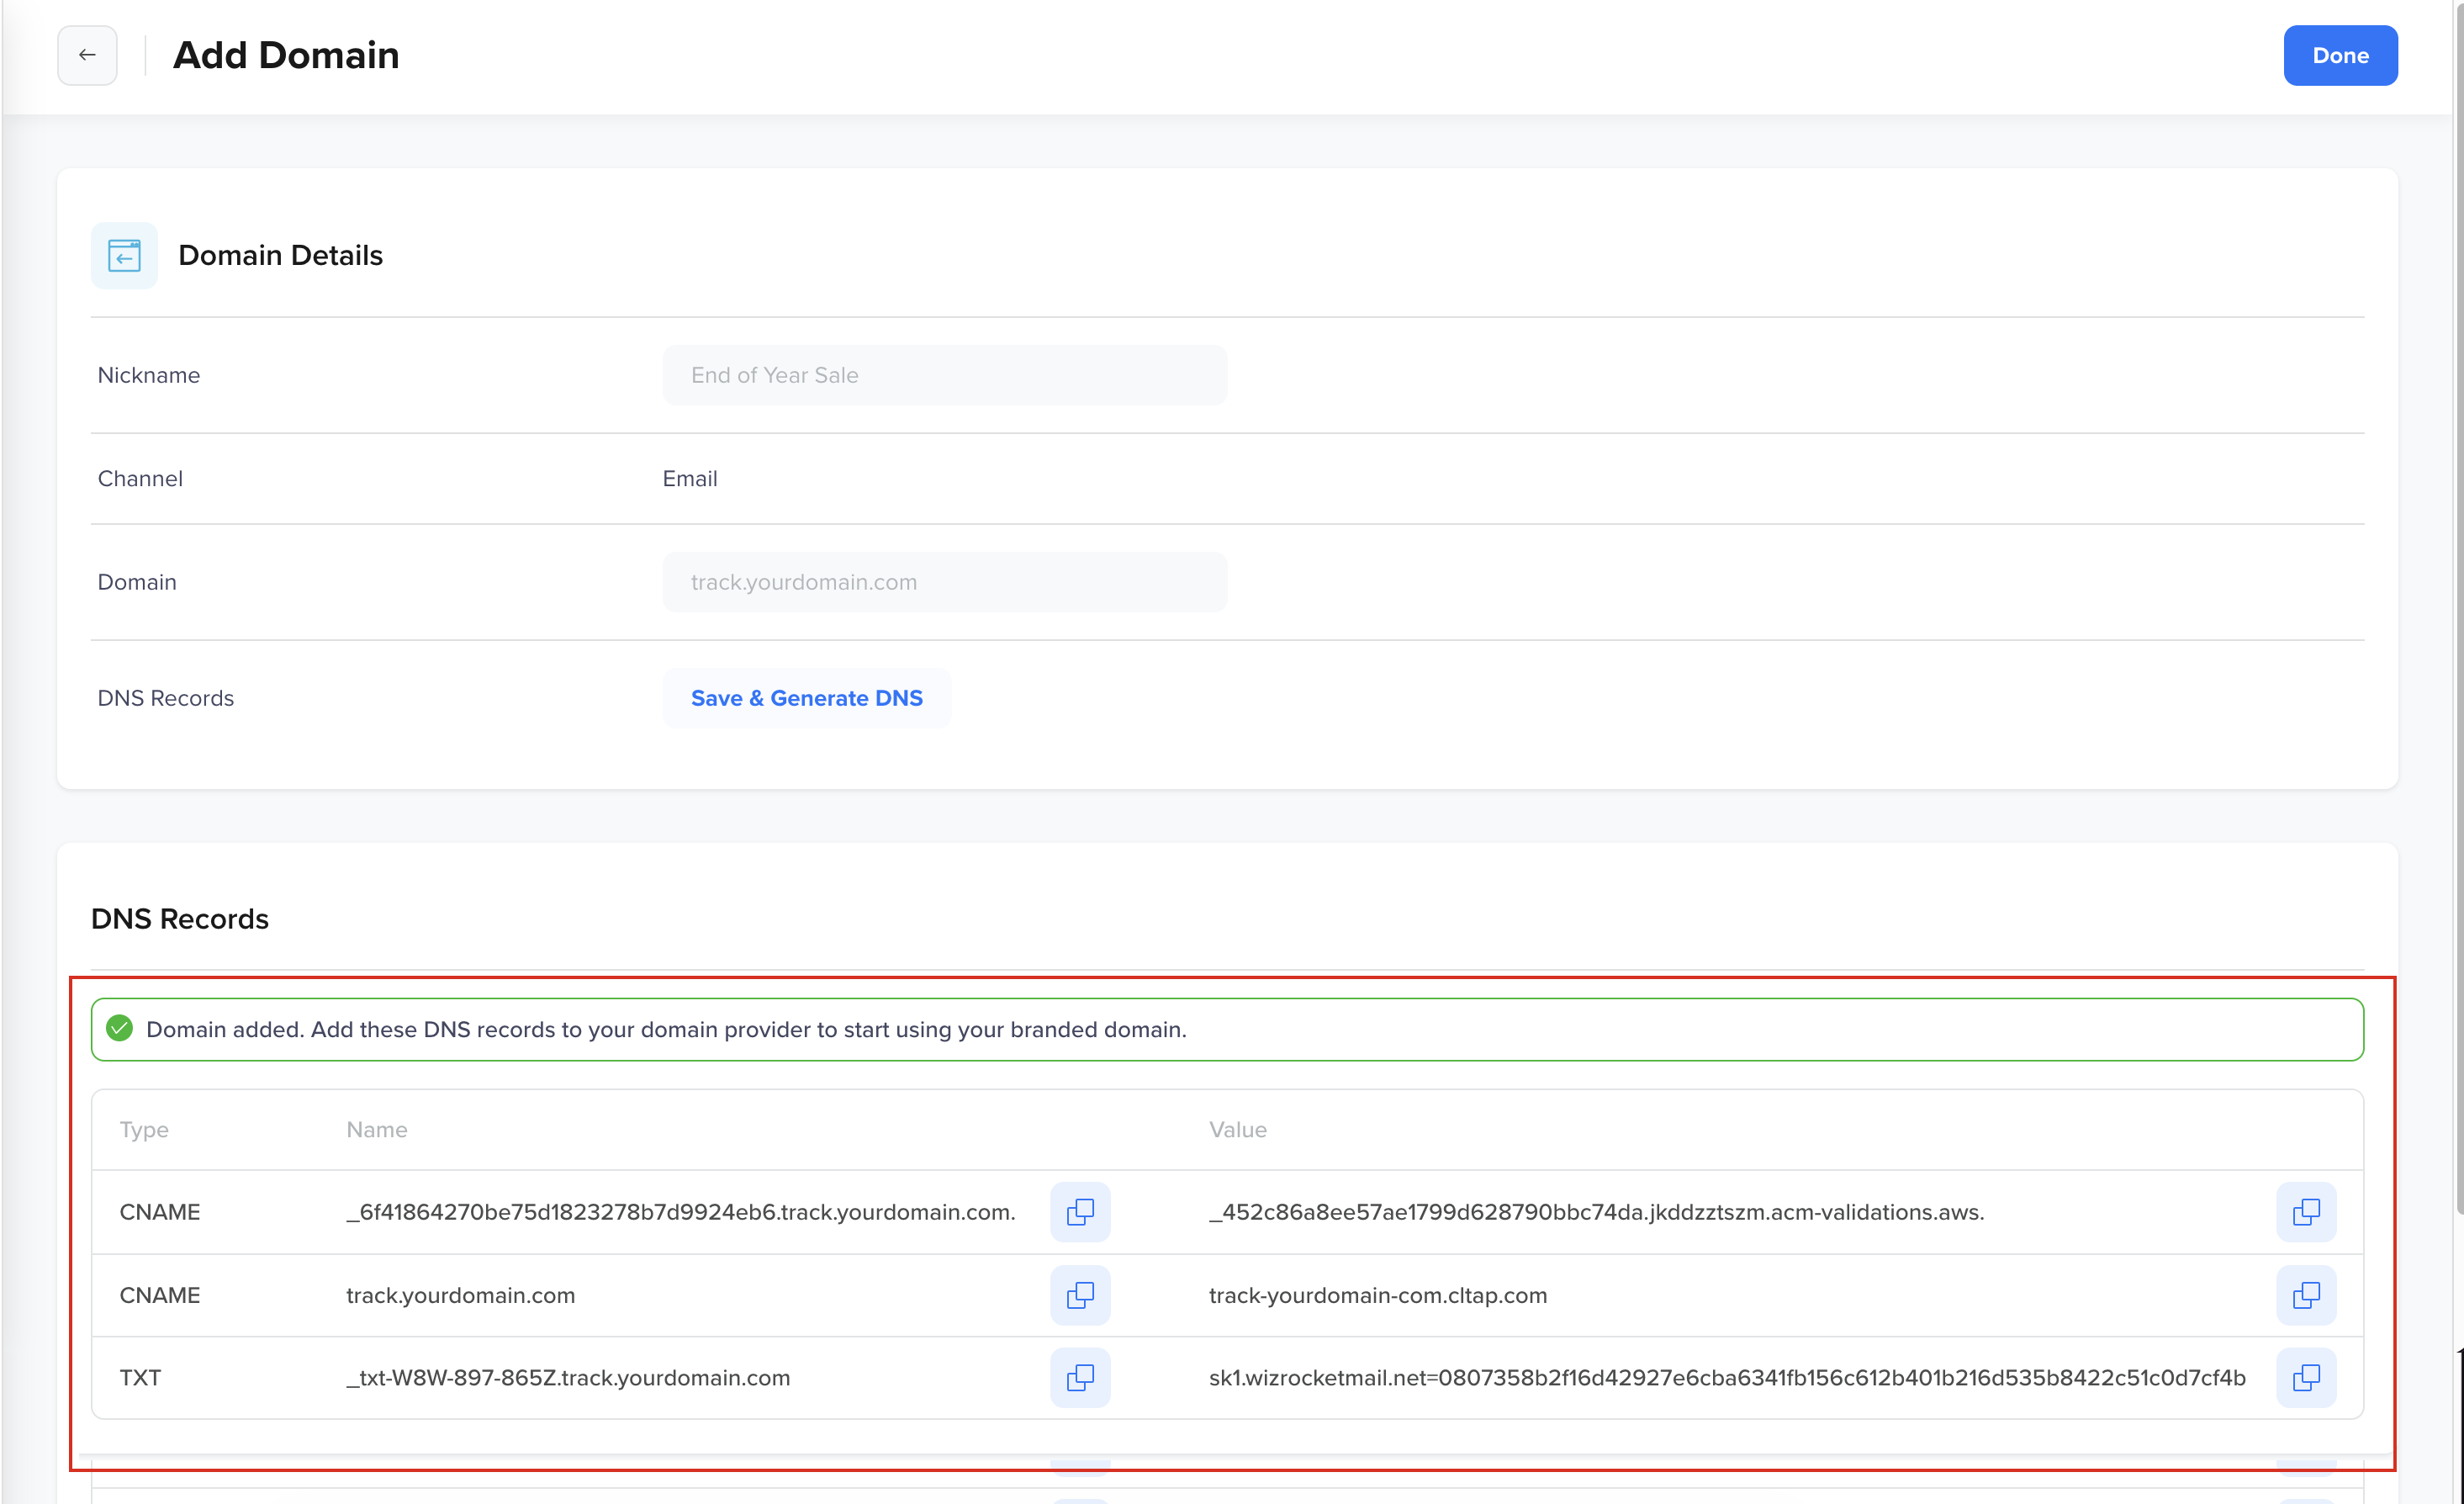Select the track-yourdomain-com.cltap.com value text

click(x=1377, y=1295)
